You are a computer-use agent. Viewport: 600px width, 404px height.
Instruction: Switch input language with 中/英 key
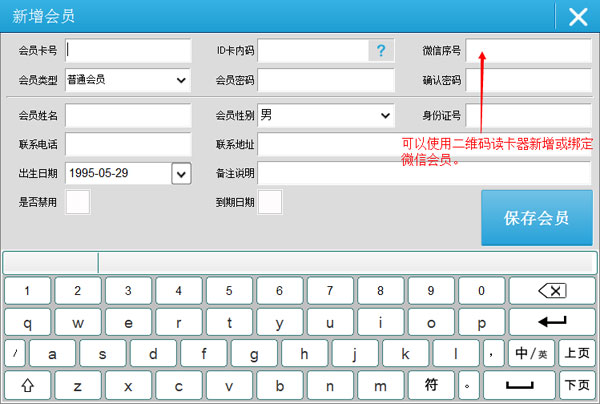(531, 354)
